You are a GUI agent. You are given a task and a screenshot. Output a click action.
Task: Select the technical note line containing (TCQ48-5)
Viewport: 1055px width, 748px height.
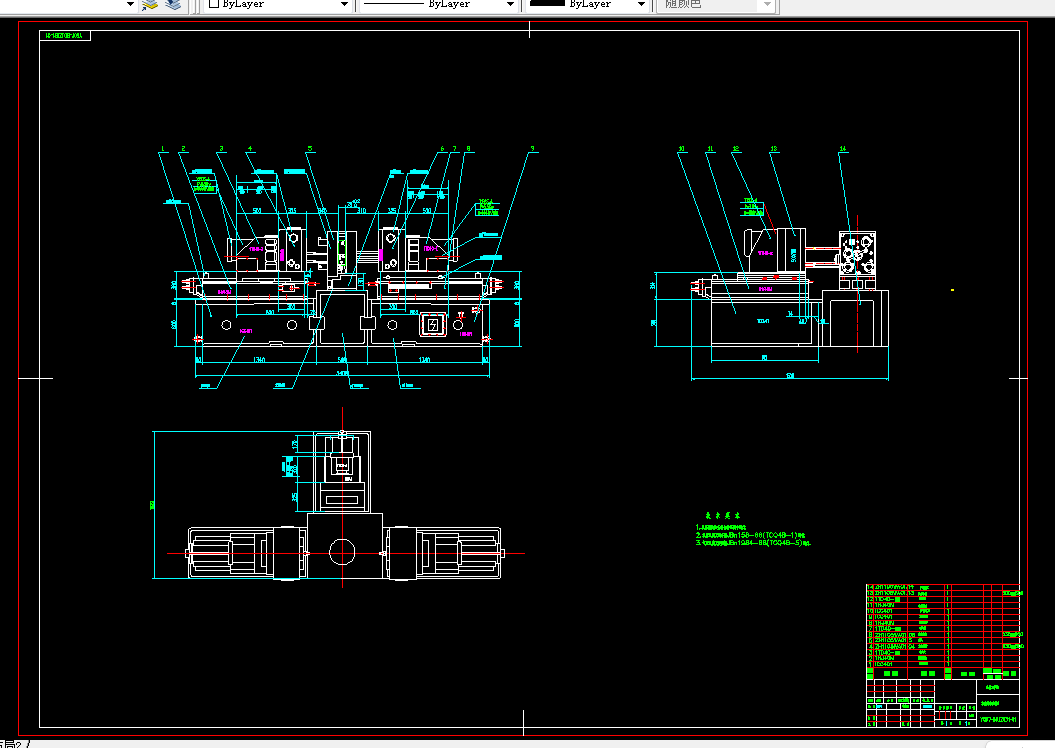click(x=753, y=543)
